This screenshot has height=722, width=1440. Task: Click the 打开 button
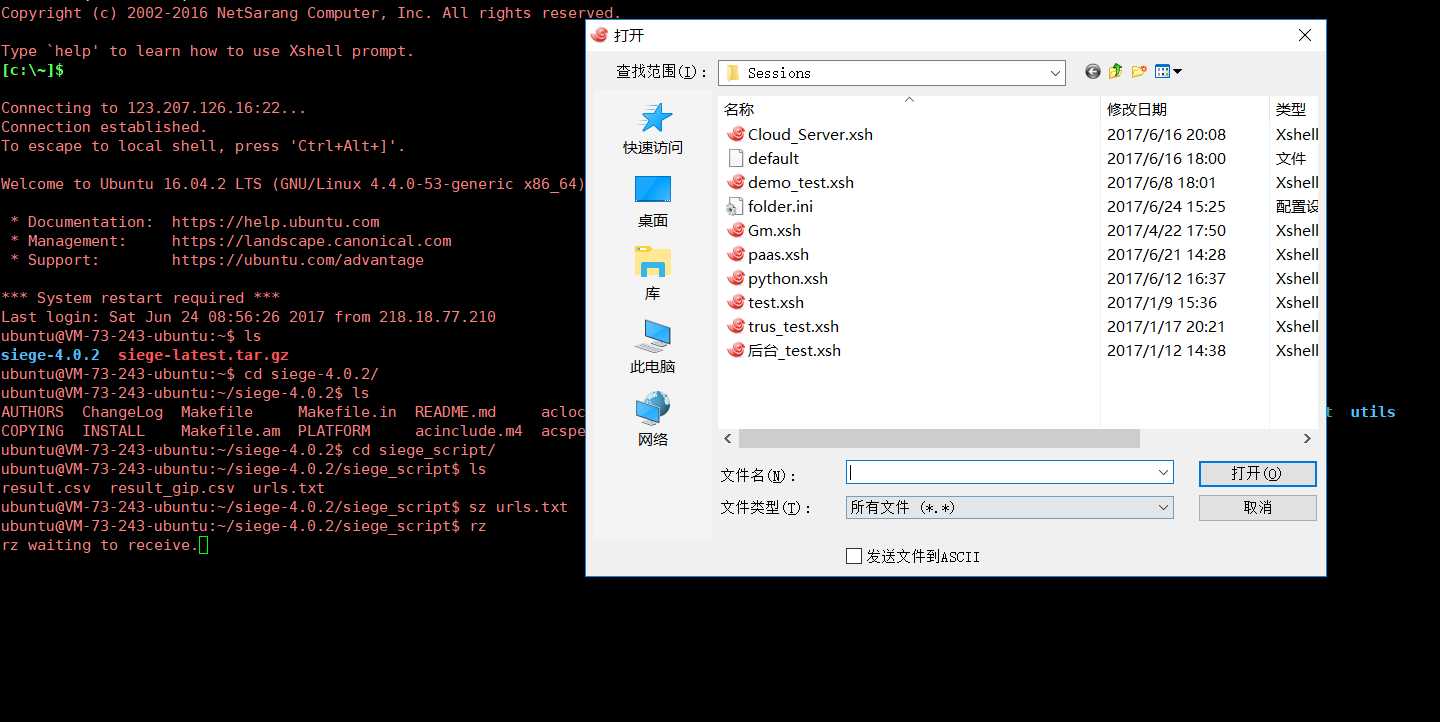[x=1257, y=473]
